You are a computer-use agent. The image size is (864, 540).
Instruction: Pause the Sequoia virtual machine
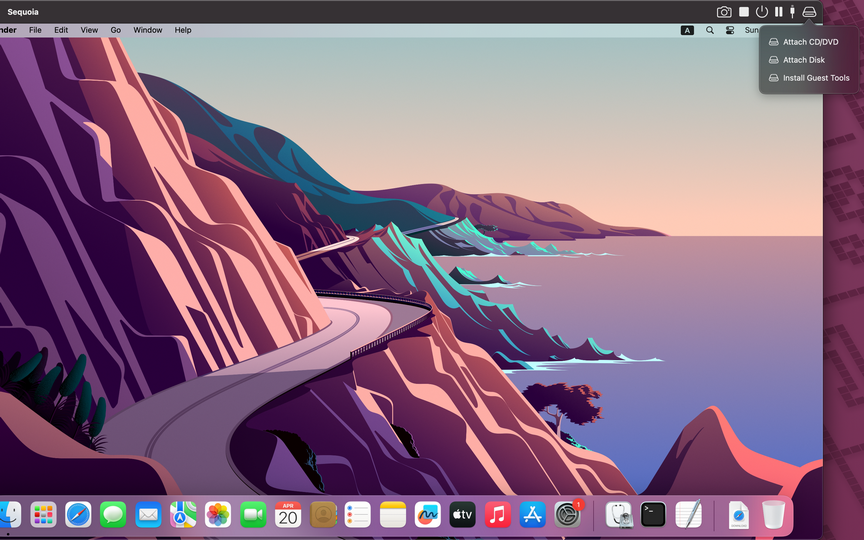click(x=779, y=12)
